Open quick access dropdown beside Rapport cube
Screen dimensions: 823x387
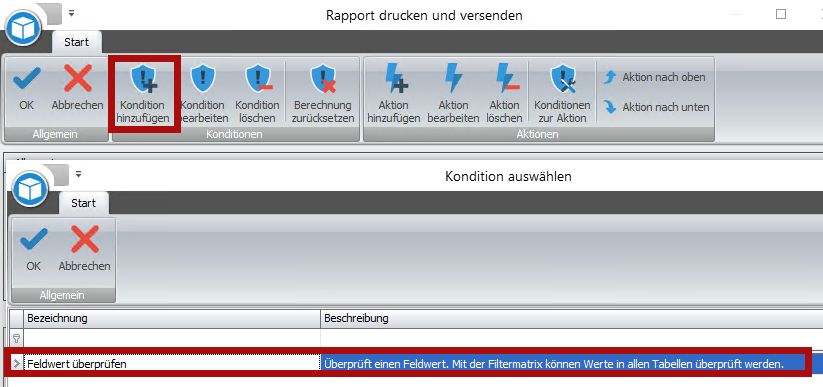pyautogui.click(x=71, y=13)
